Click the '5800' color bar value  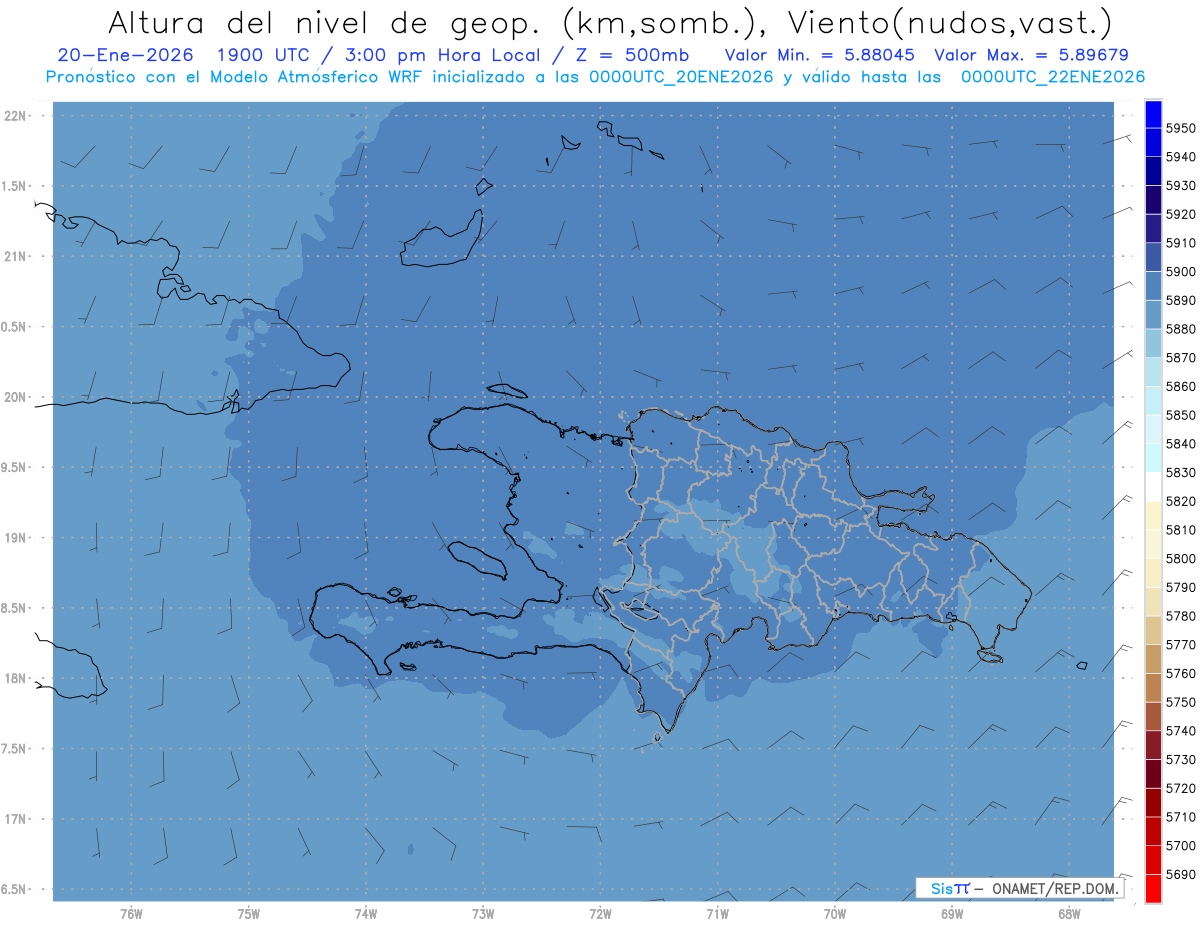coord(1181,558)
